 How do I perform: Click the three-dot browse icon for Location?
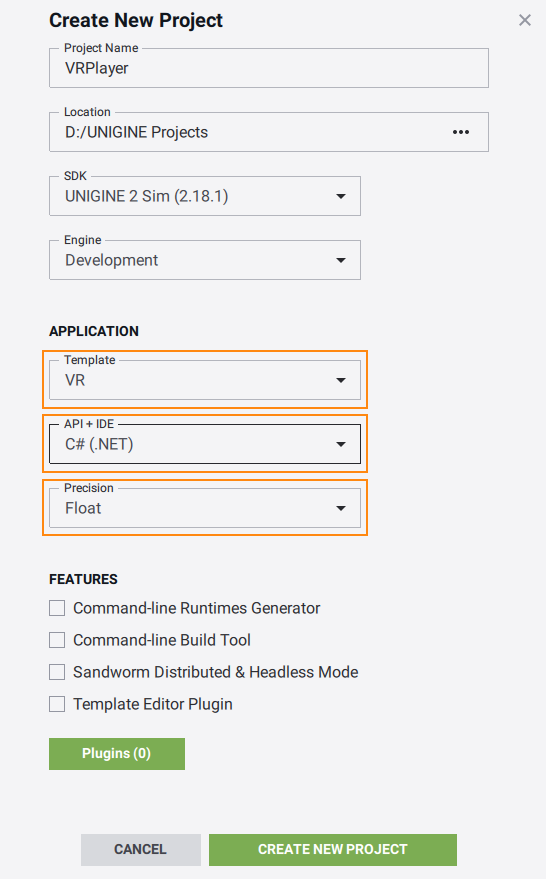[x=461, y=132]
